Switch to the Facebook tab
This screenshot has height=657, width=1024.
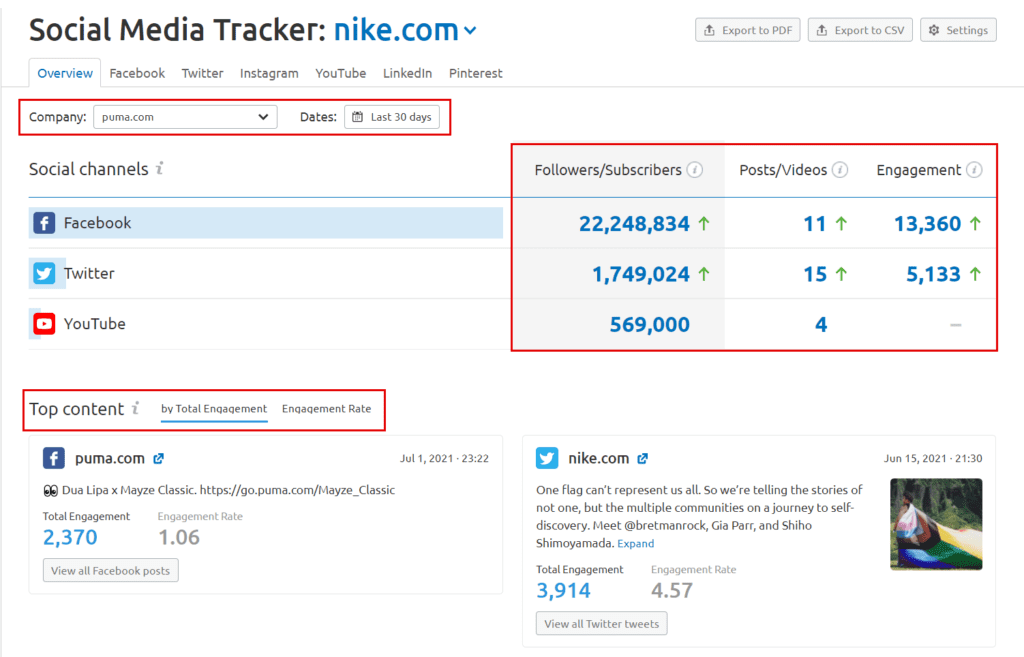pos(137,73)
